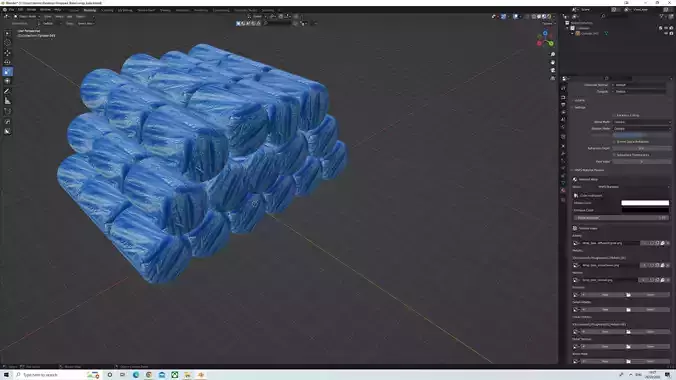Toggle the camera view icon in viewport
Viewport: 676px width, 380px height.
click(x=553, y=70)
